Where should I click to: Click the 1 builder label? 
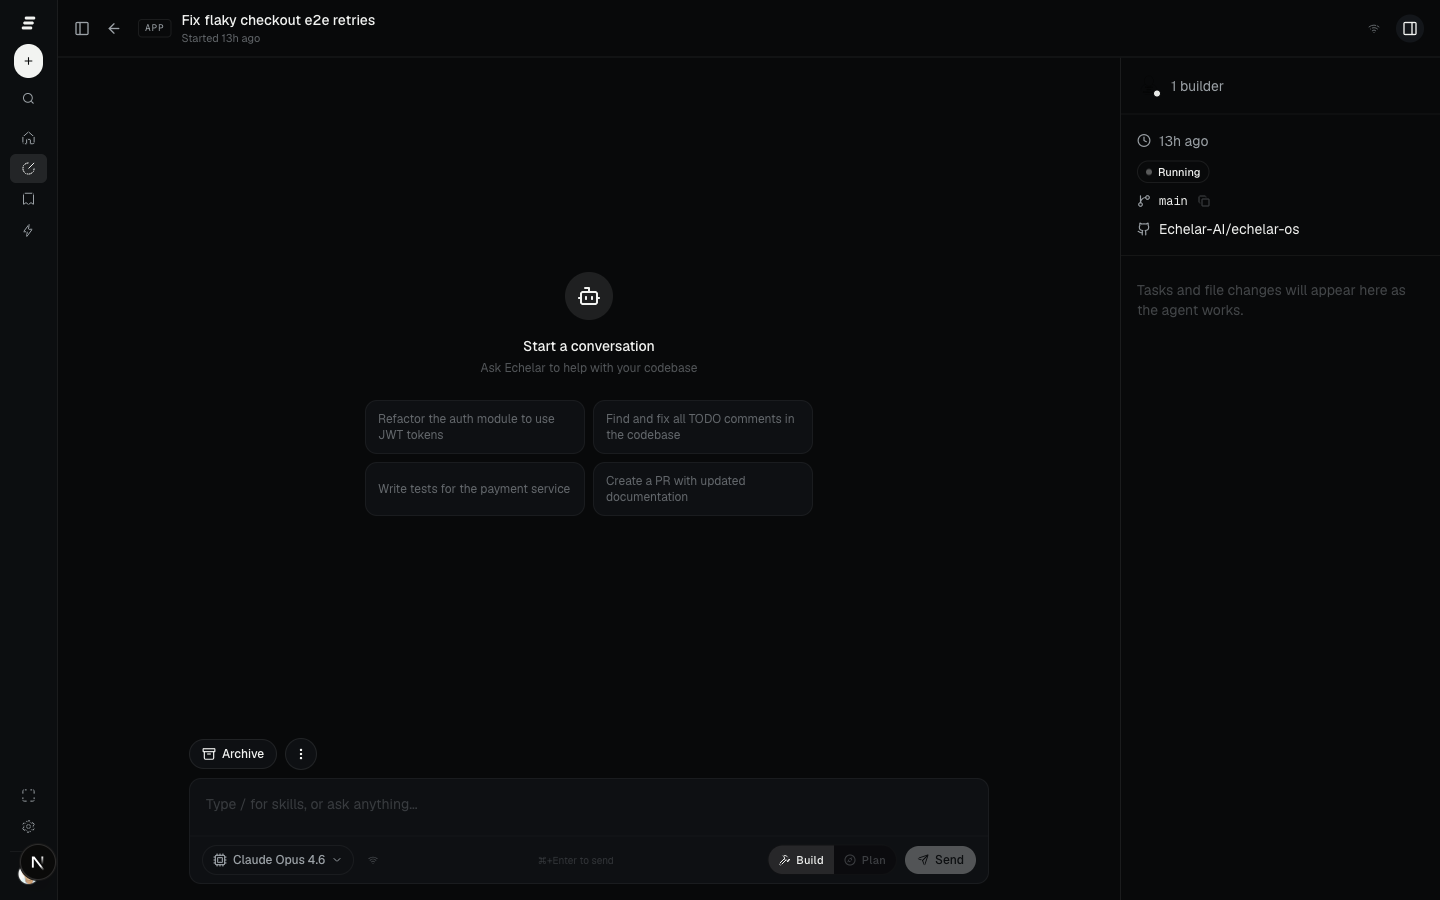coord(1197,87)
